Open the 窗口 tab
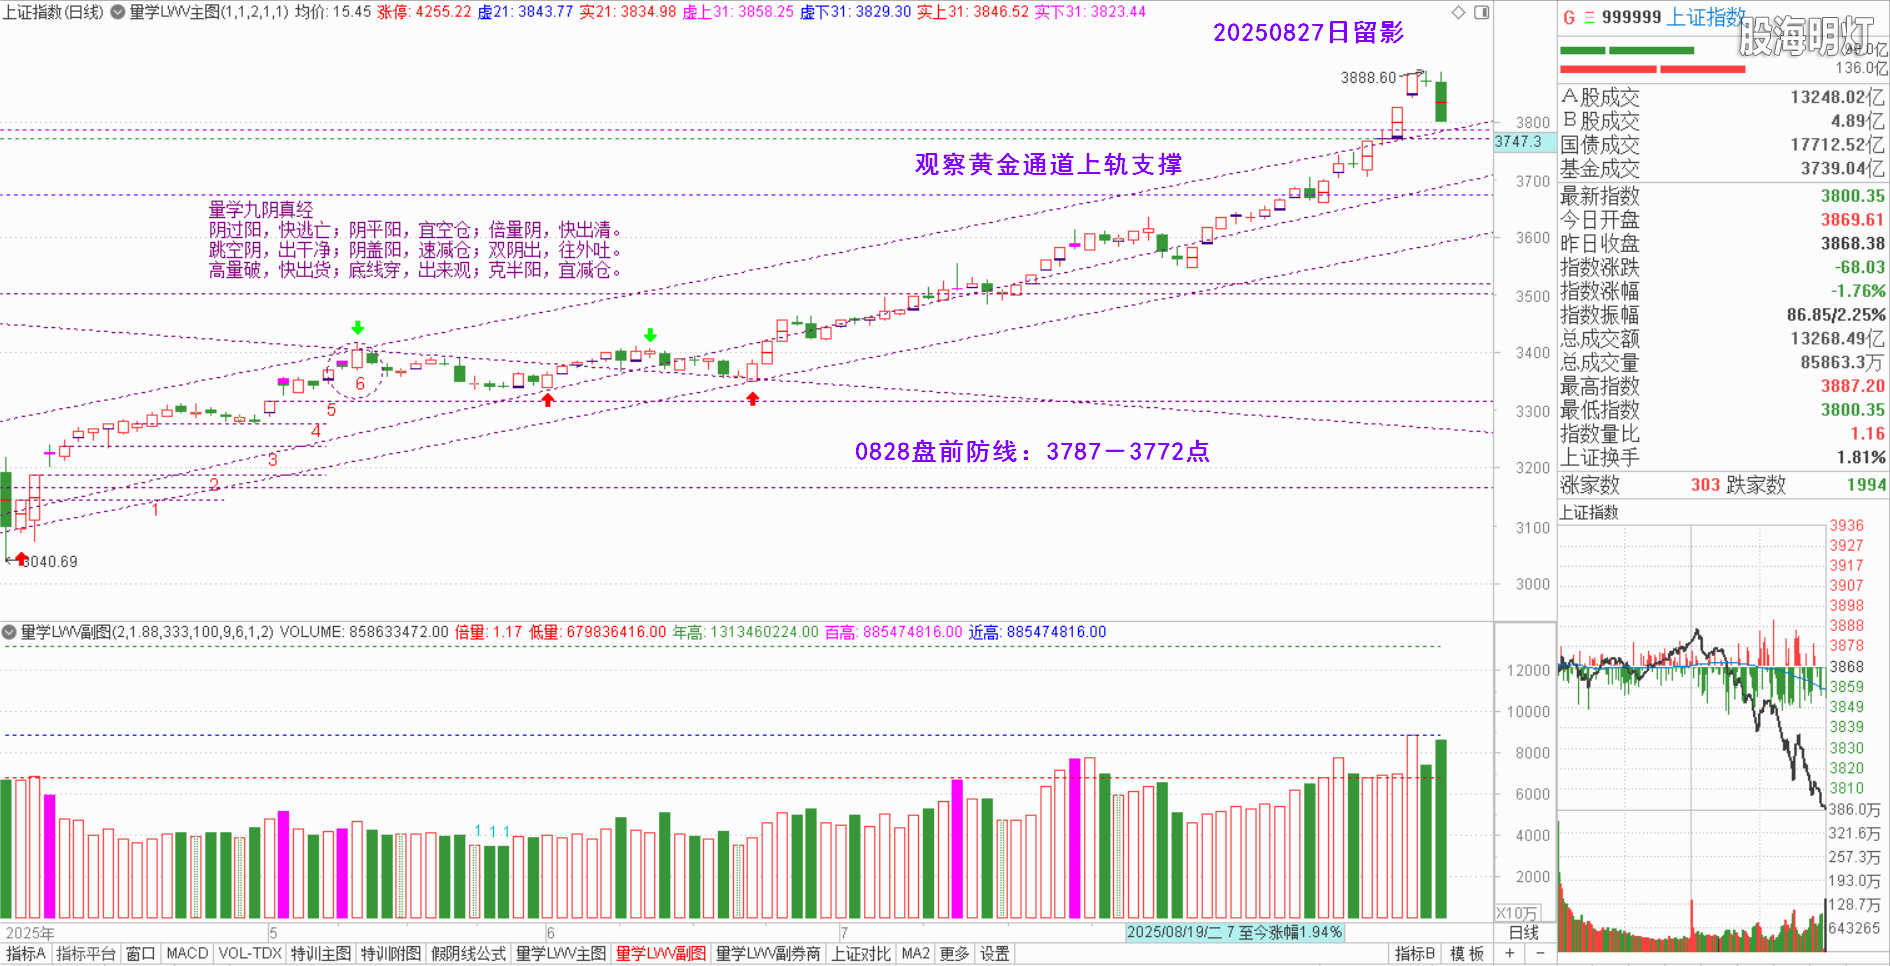The image size is (1890, 966). (x=141, y=954)
